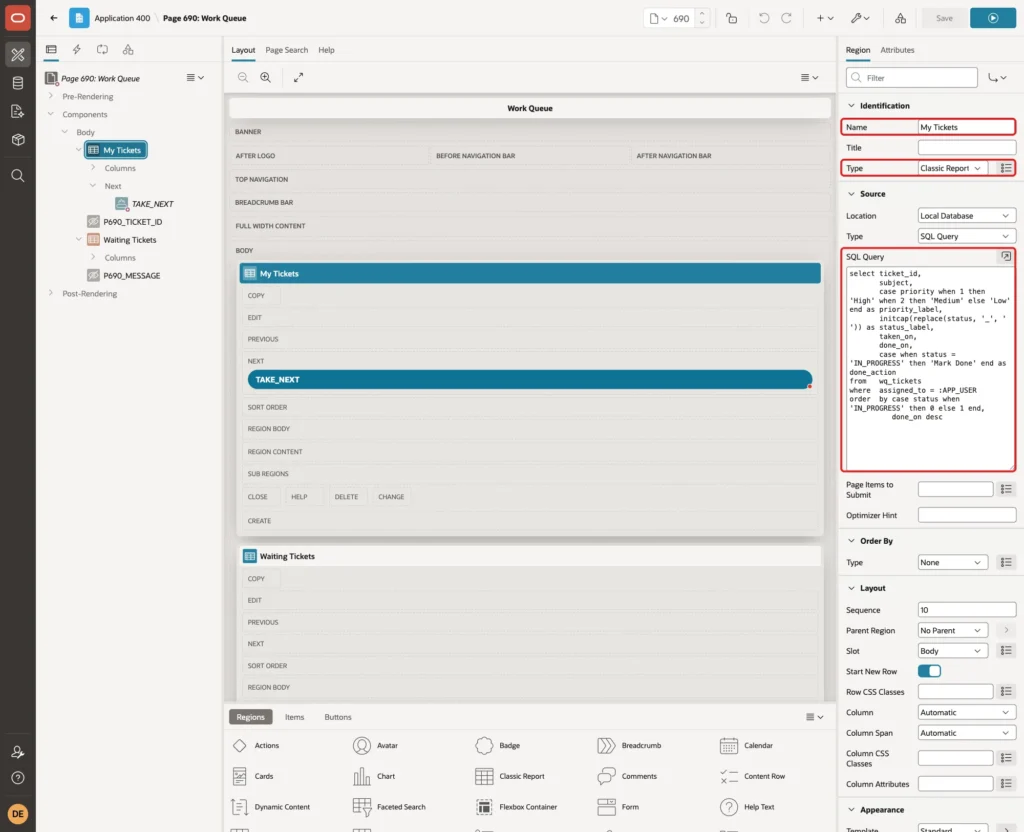This screenshot has height=832, width=1024.
Task: Open the Help tab
Action: point(326,50)
